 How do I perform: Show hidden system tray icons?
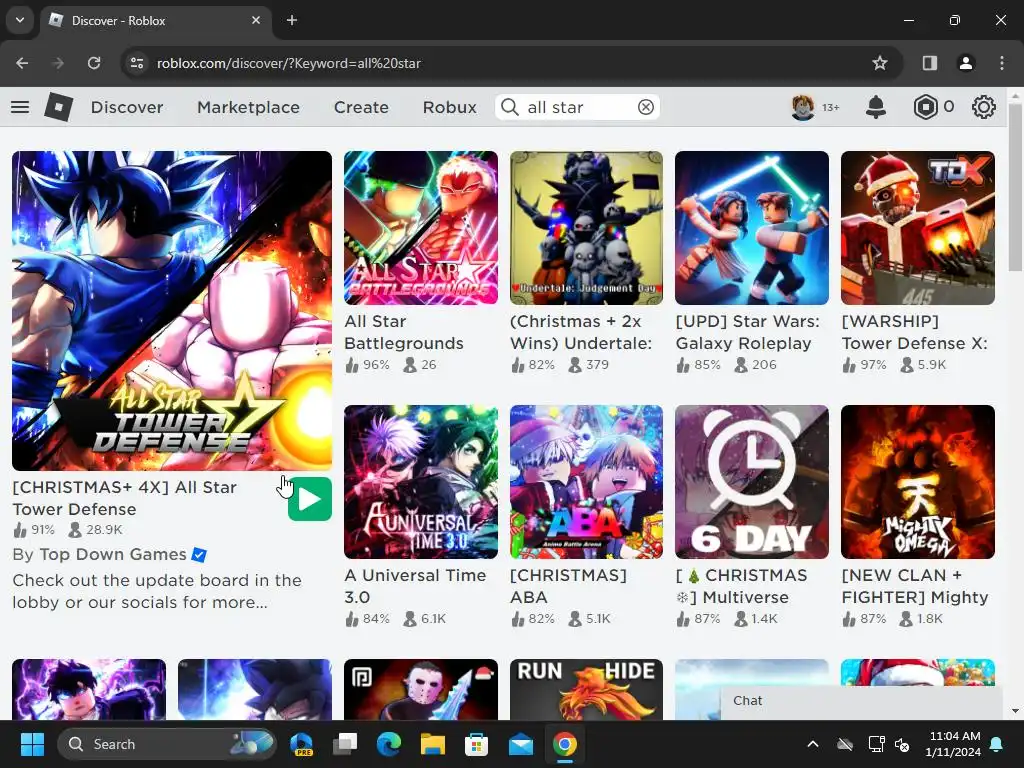813,744
